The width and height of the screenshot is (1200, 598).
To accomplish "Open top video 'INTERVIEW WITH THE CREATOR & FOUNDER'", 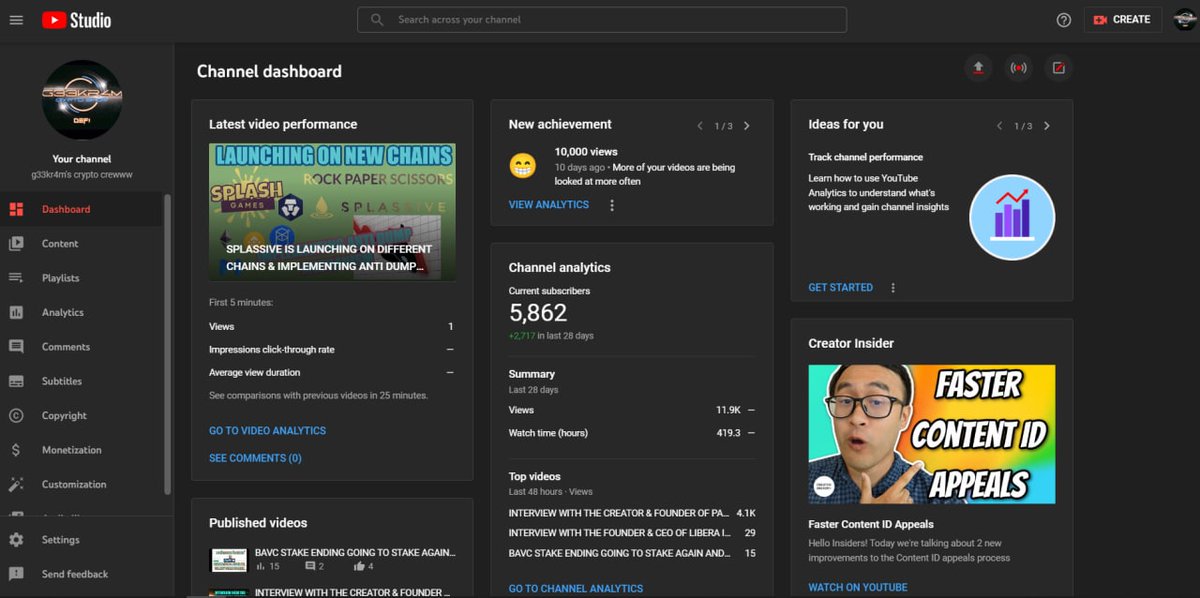I will point(632,513).
